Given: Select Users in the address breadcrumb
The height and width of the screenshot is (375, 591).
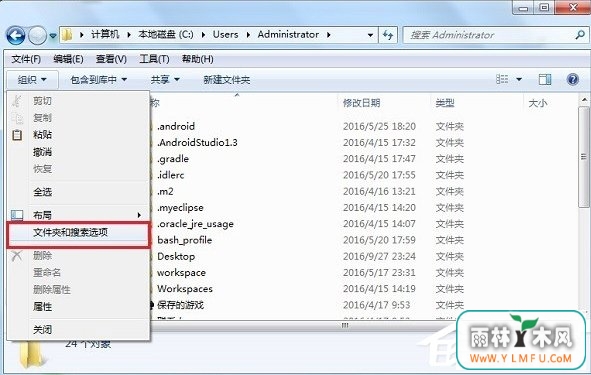Looking at the screenshot, I should coord(225,35).
